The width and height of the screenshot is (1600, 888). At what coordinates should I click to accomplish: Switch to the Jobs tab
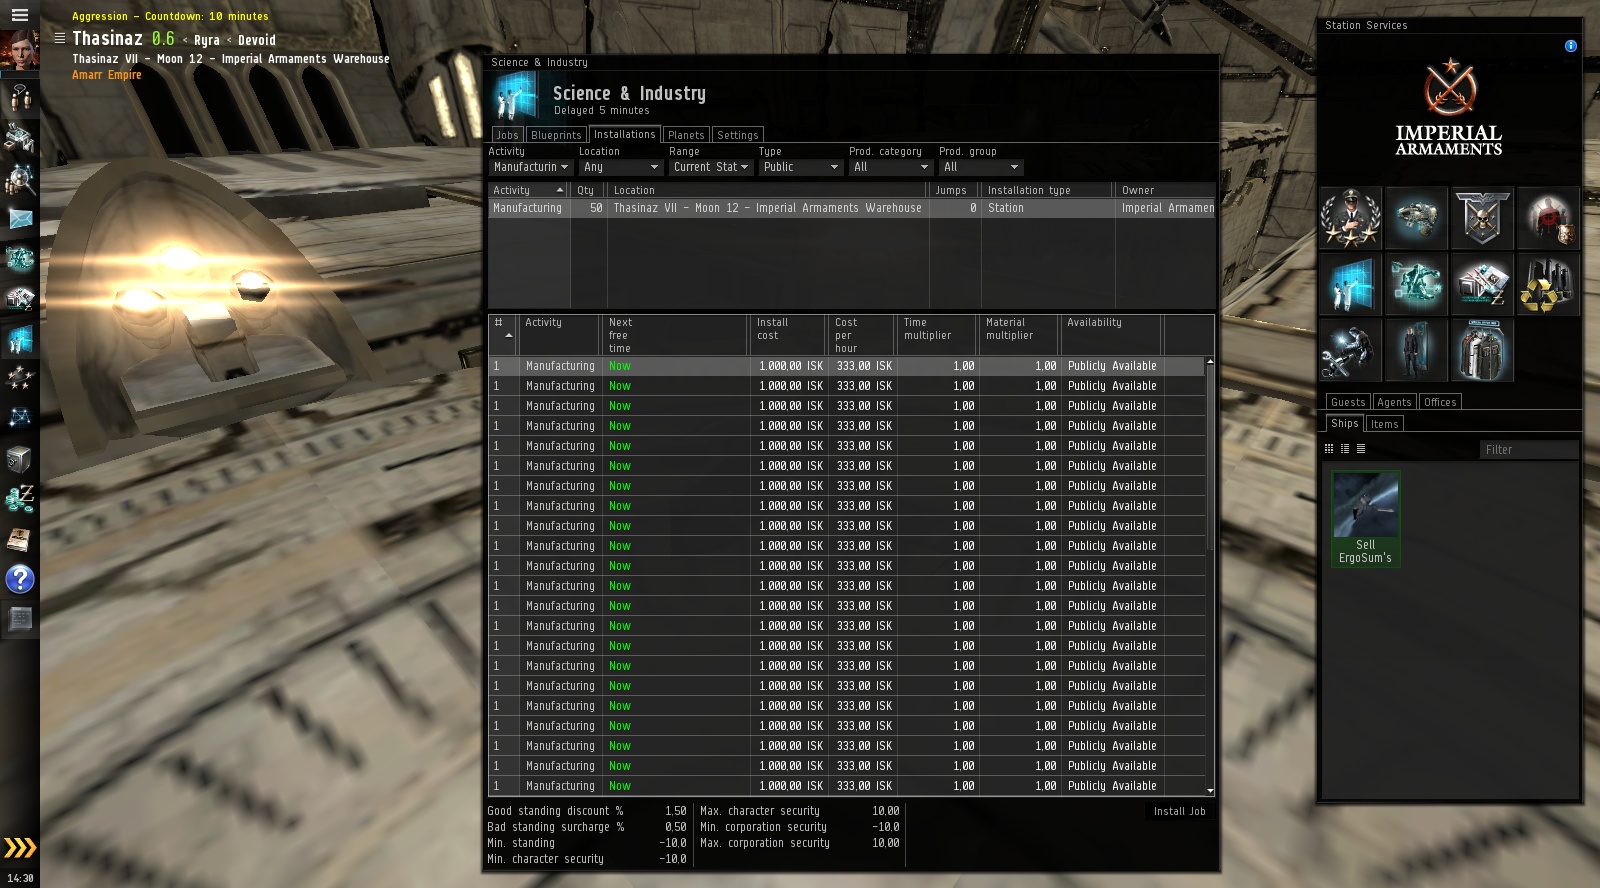pyautogui.click(x=507, y=135)
